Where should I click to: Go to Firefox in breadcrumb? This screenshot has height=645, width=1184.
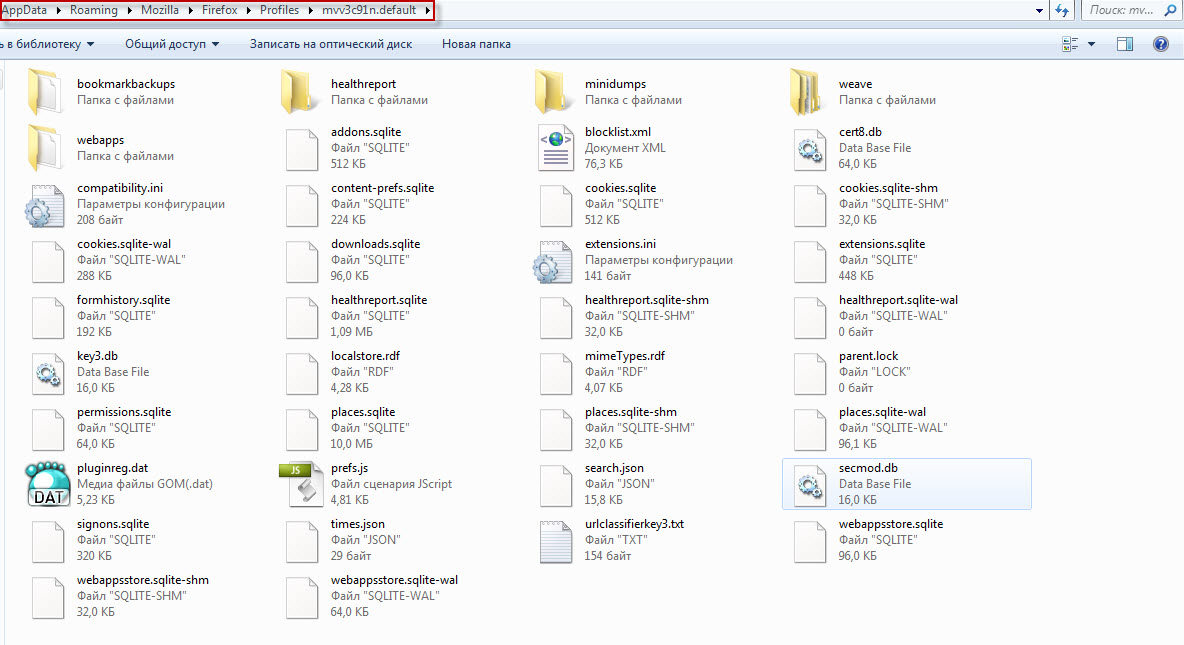point(220,11)
